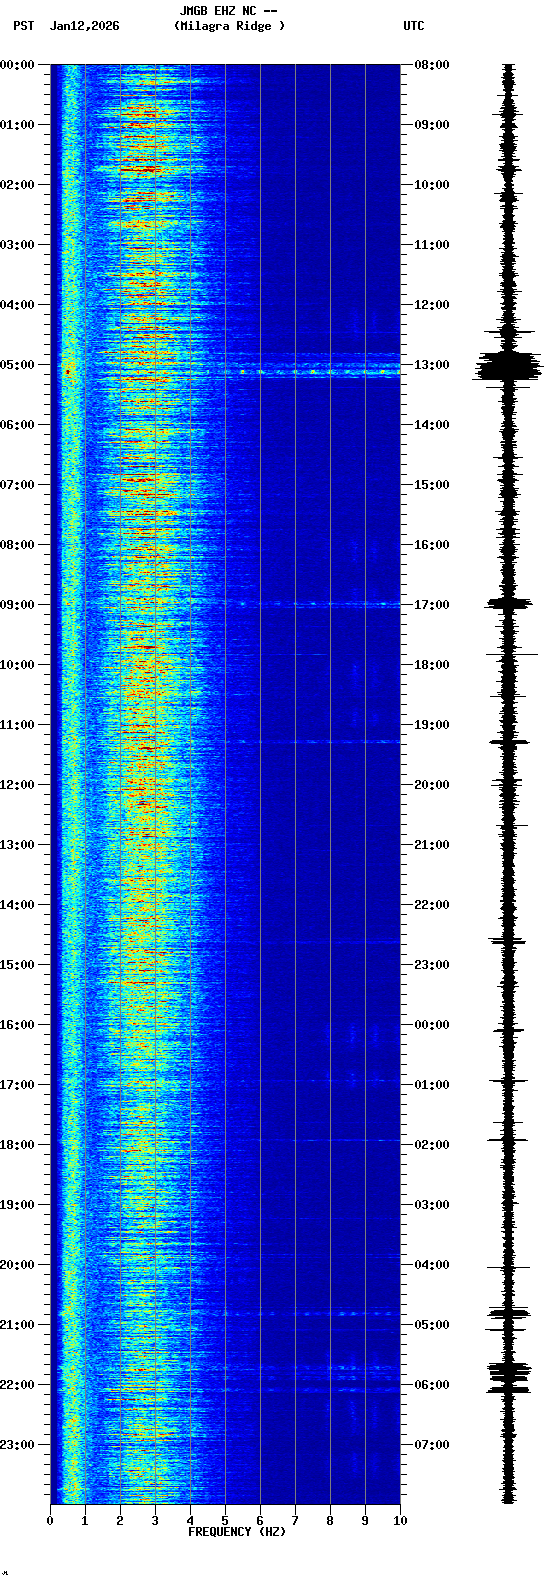The height and width of the screenshot is (1584, 552).
Task: Click the '06:00' PST time label
Action: pyautogui.click(x=17, y=425)
